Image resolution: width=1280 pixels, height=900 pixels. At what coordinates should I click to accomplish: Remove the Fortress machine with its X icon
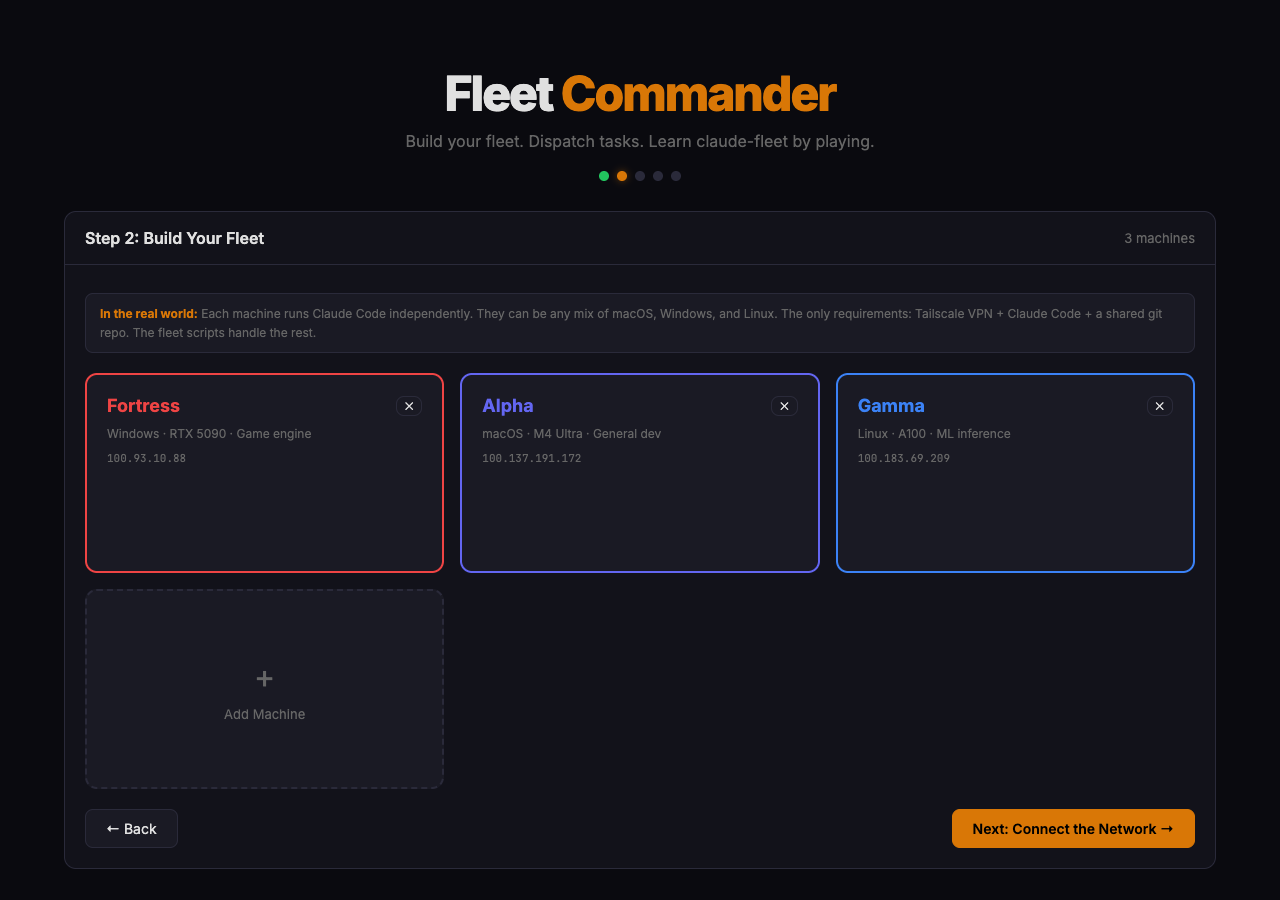click(x=409, y=406)
